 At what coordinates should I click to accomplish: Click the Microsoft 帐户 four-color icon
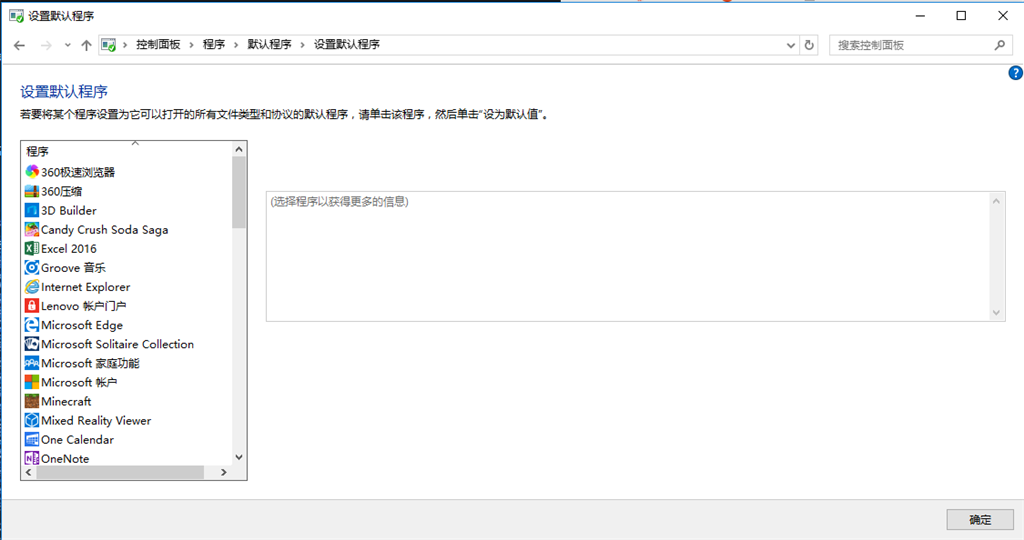[x=31, y=382]
